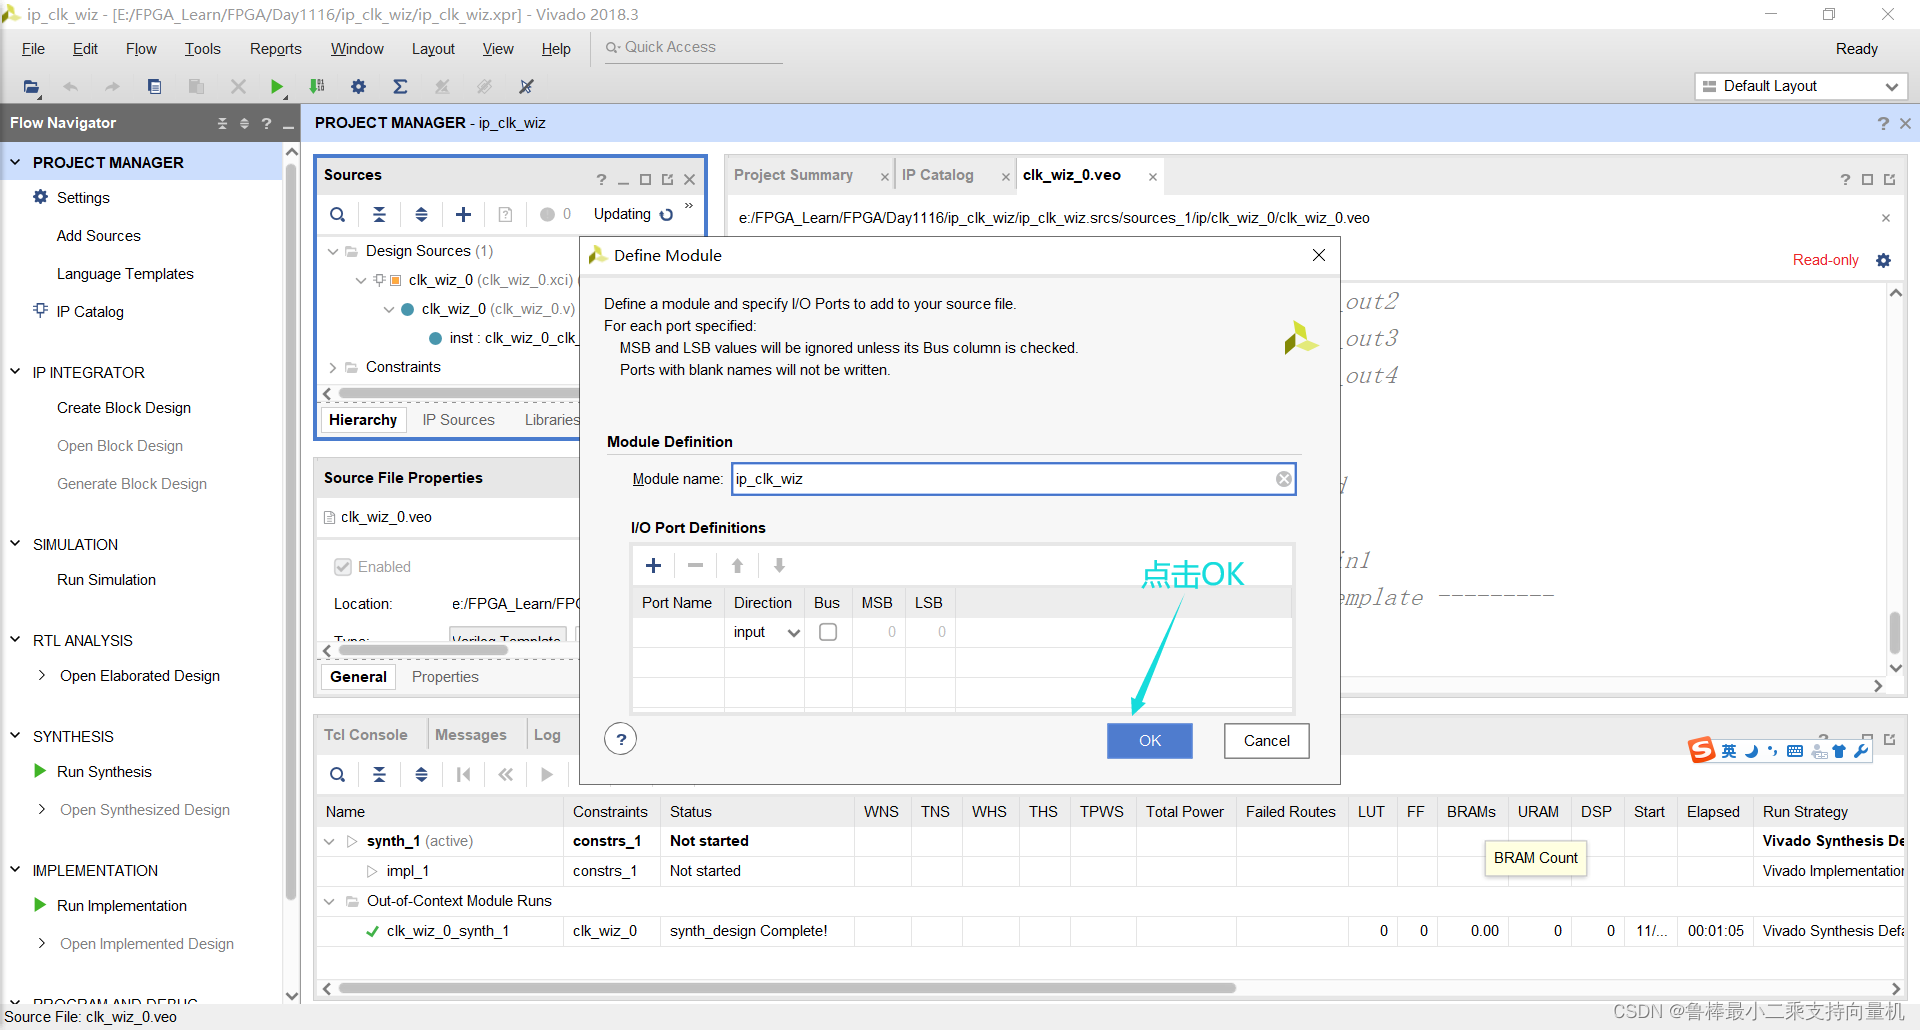
Task: Select the clk_wiz_0_synth_1 run row
Action: click(1110, 931)
